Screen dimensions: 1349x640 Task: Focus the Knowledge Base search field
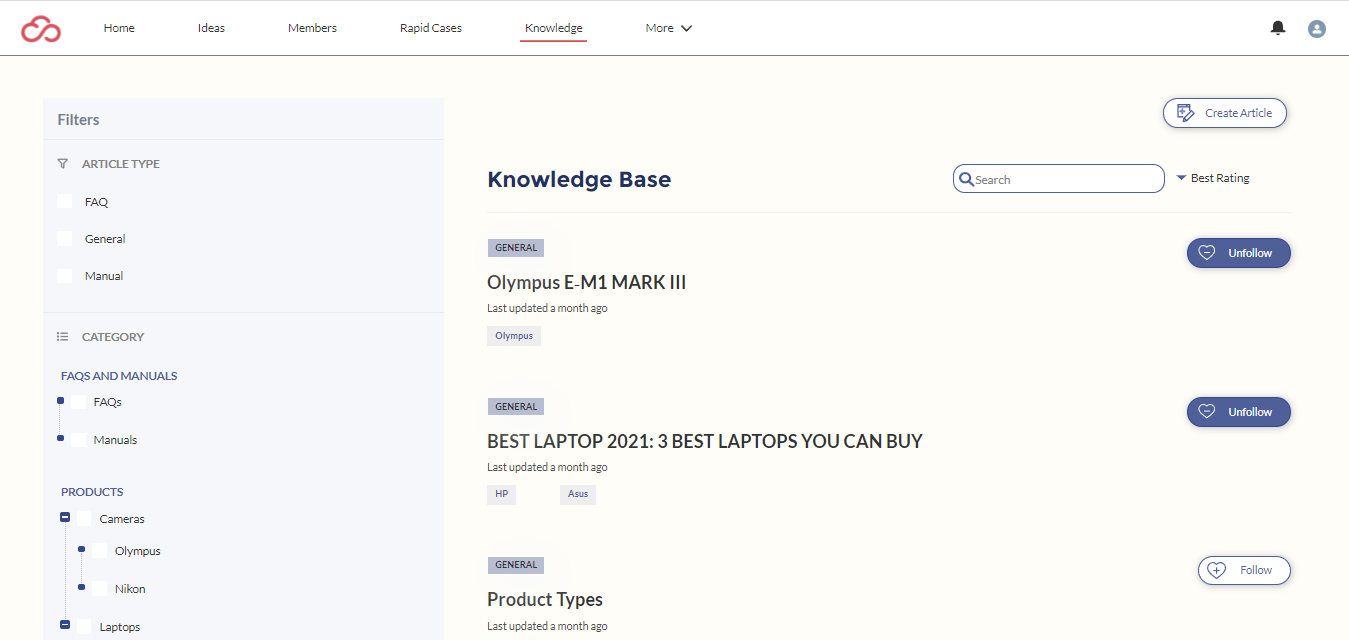pyautogui.click(x=1059, y=179)
